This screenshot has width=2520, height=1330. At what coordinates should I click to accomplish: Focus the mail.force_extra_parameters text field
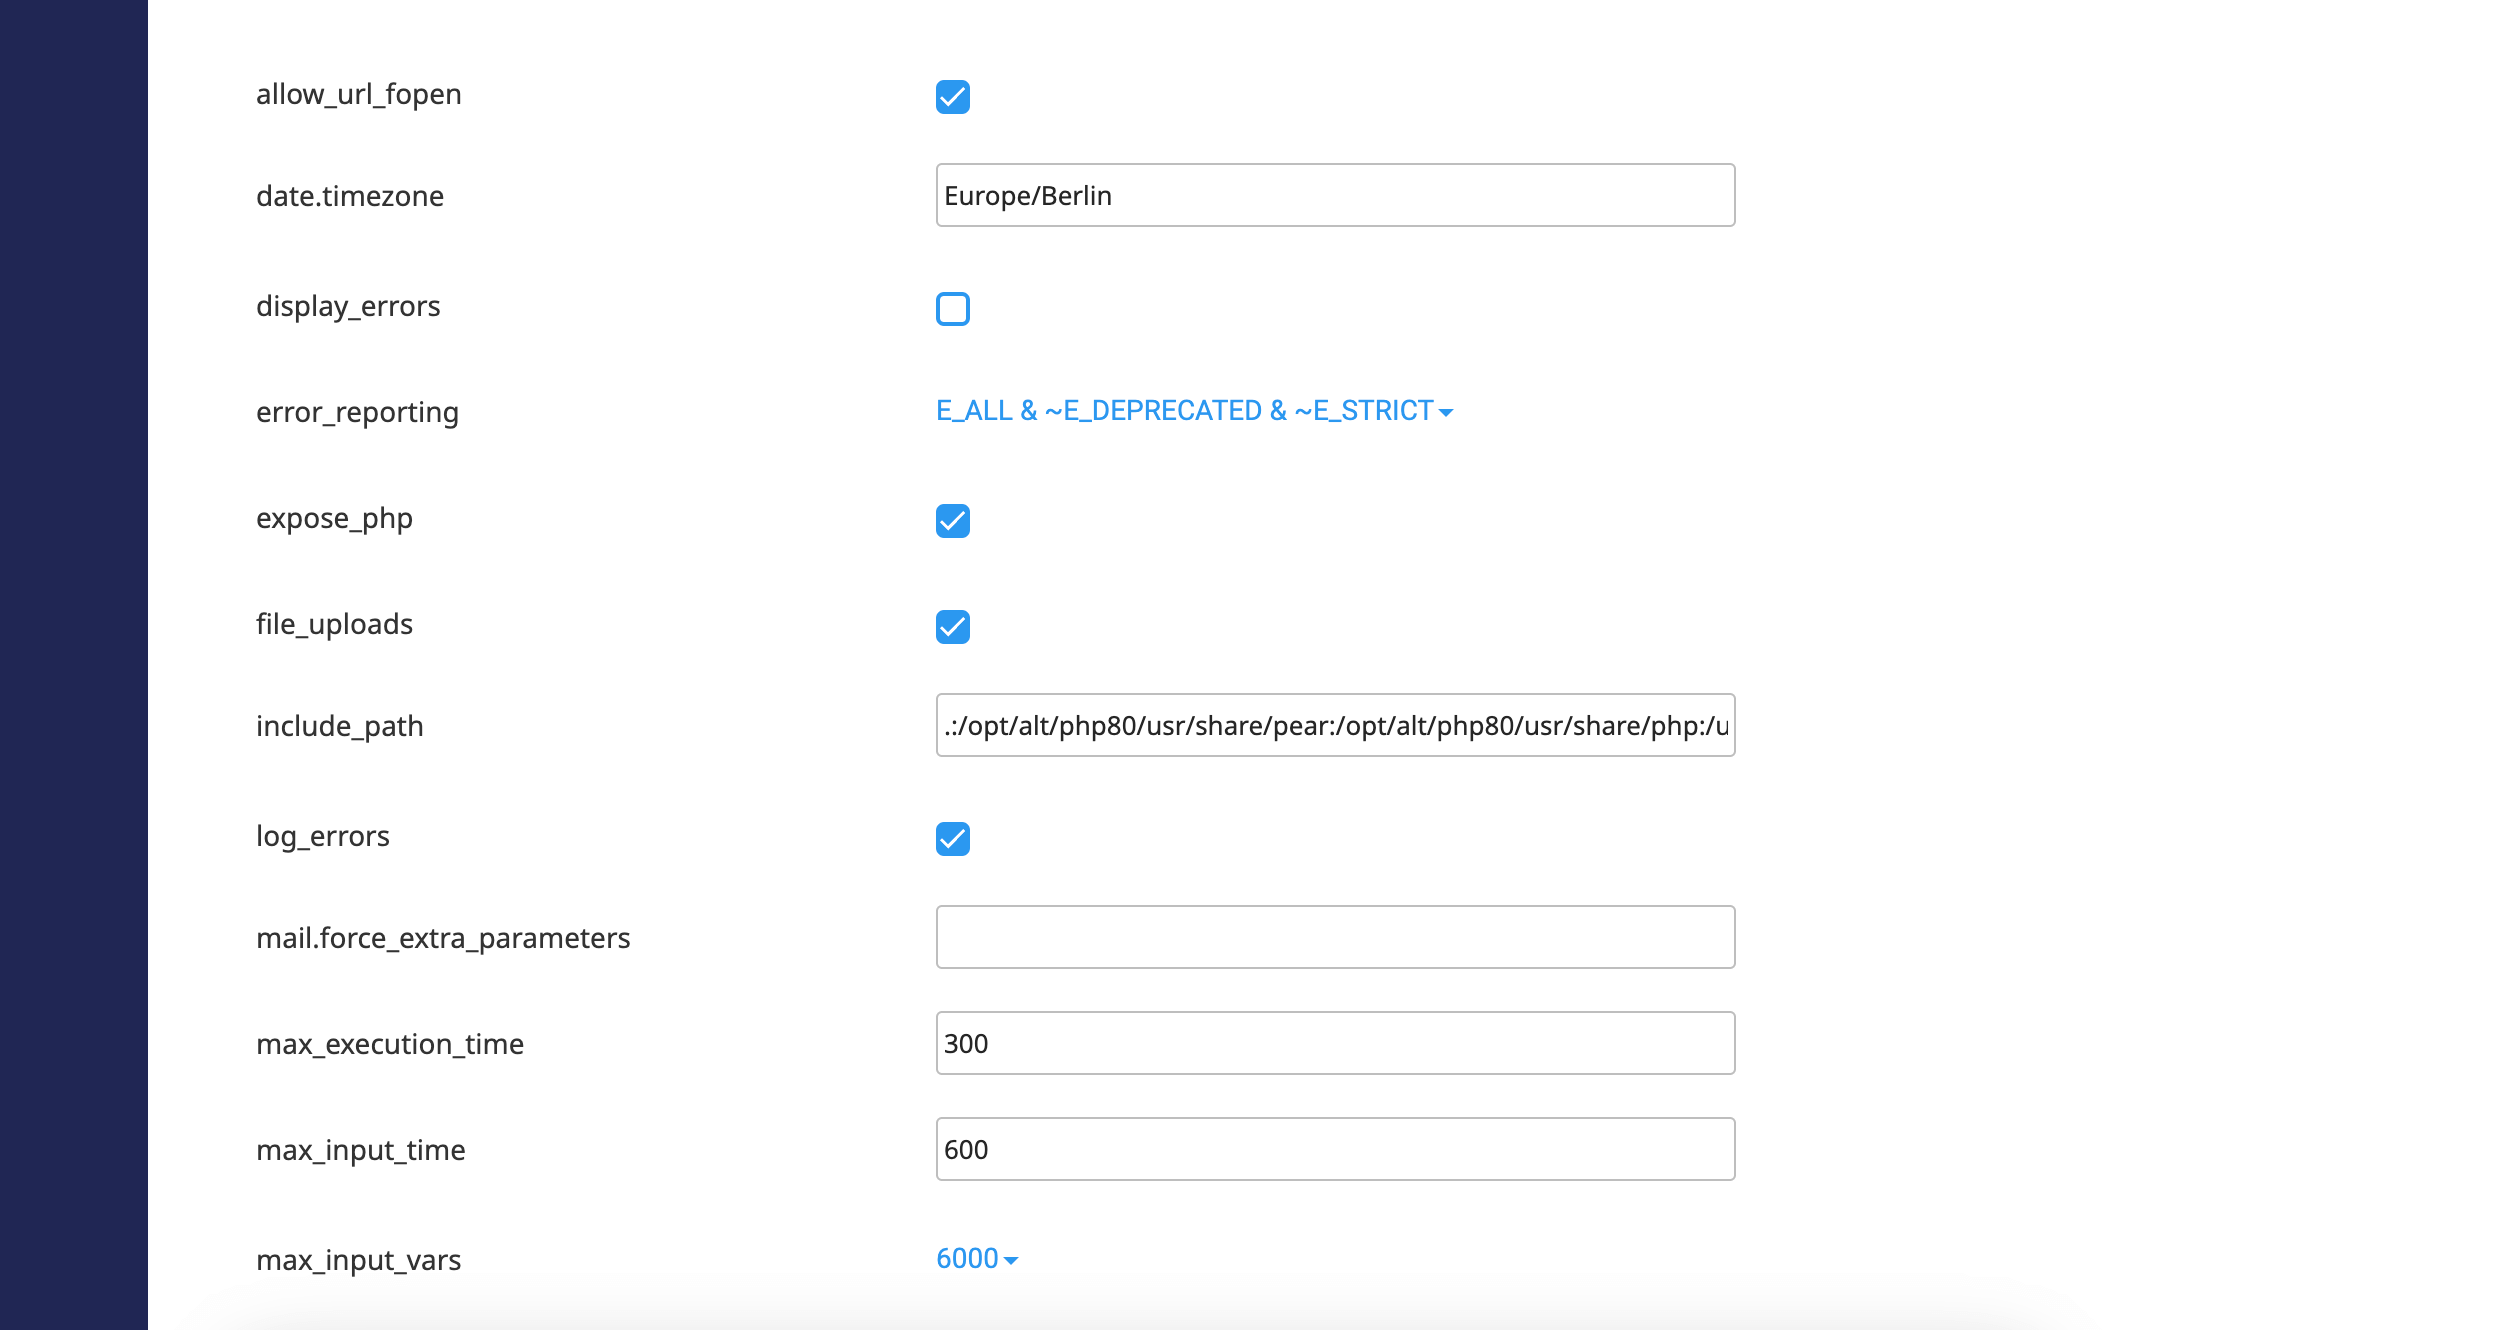(1335, 937)
